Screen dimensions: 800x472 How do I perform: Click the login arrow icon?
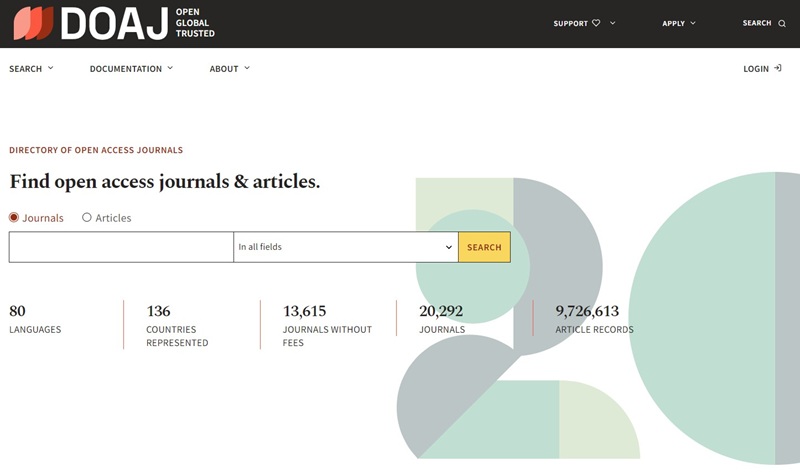[x=778, y=68]
